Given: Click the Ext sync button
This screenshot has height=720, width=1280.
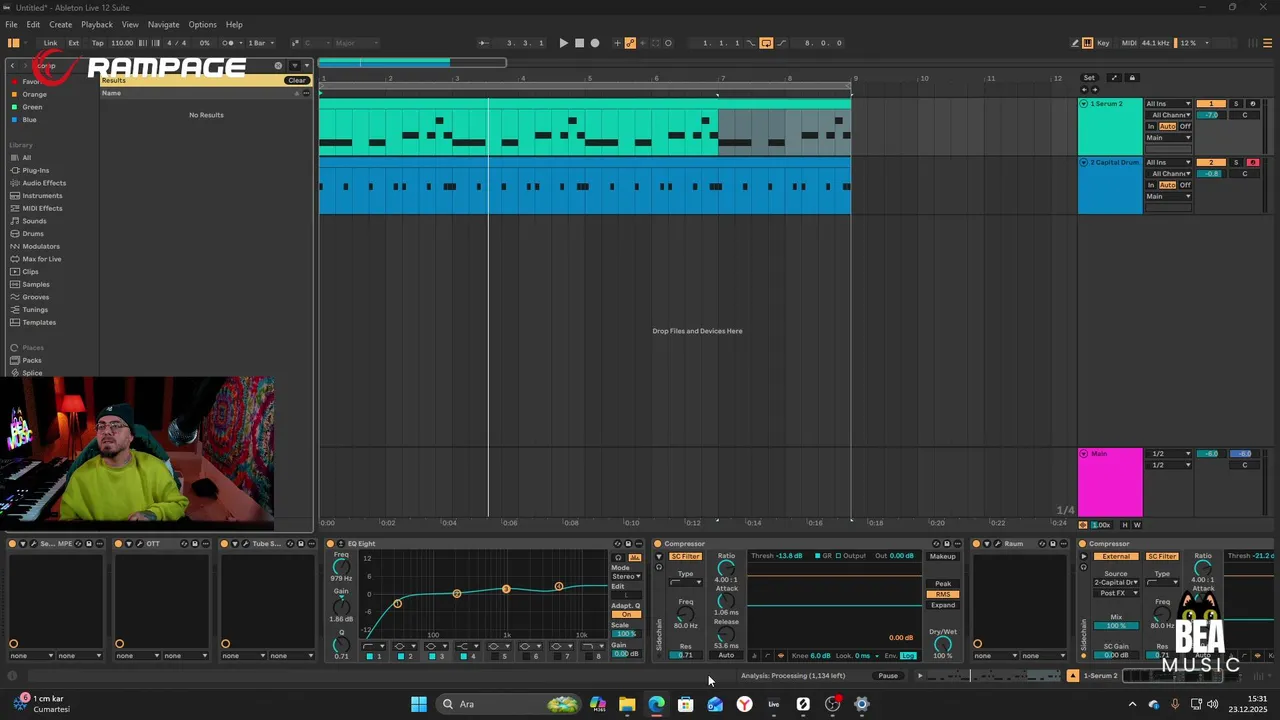Looking at the screenshot, I should click(74, 43).
